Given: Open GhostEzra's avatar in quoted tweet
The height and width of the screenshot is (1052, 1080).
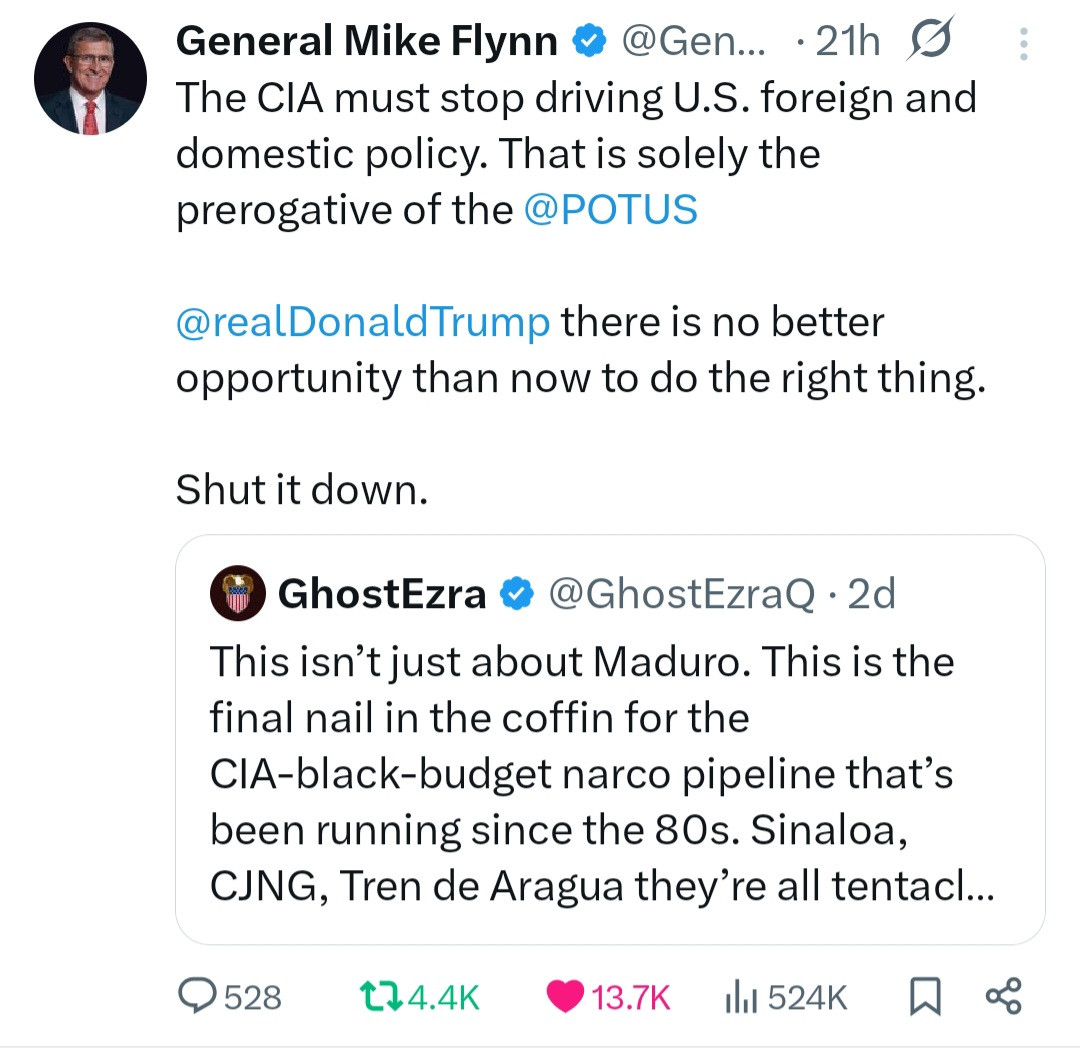Looking at the screenshot, I should point(236,595).
